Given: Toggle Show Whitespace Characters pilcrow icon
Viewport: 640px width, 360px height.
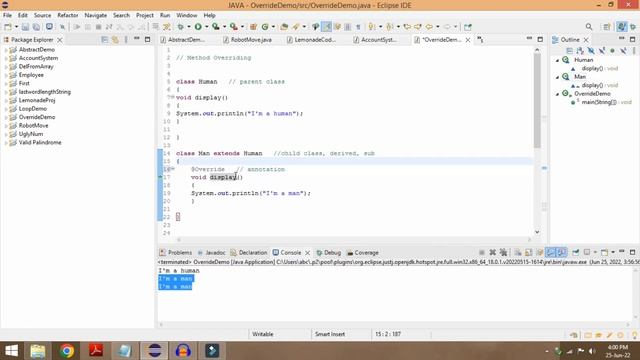Looking at the screenshot, I should coord(358,27).
